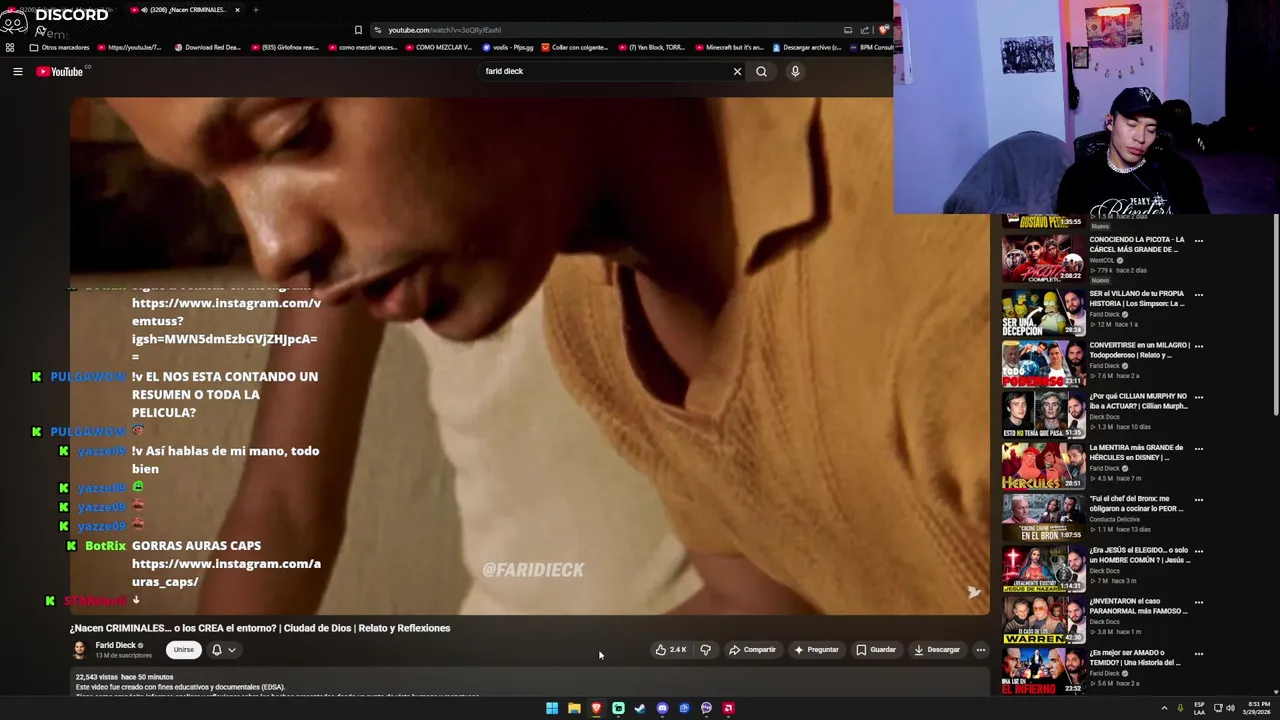Toggle notification bell for Farid Dieck
Viewport: 1280px width, 720px height.
coord(216,650)
